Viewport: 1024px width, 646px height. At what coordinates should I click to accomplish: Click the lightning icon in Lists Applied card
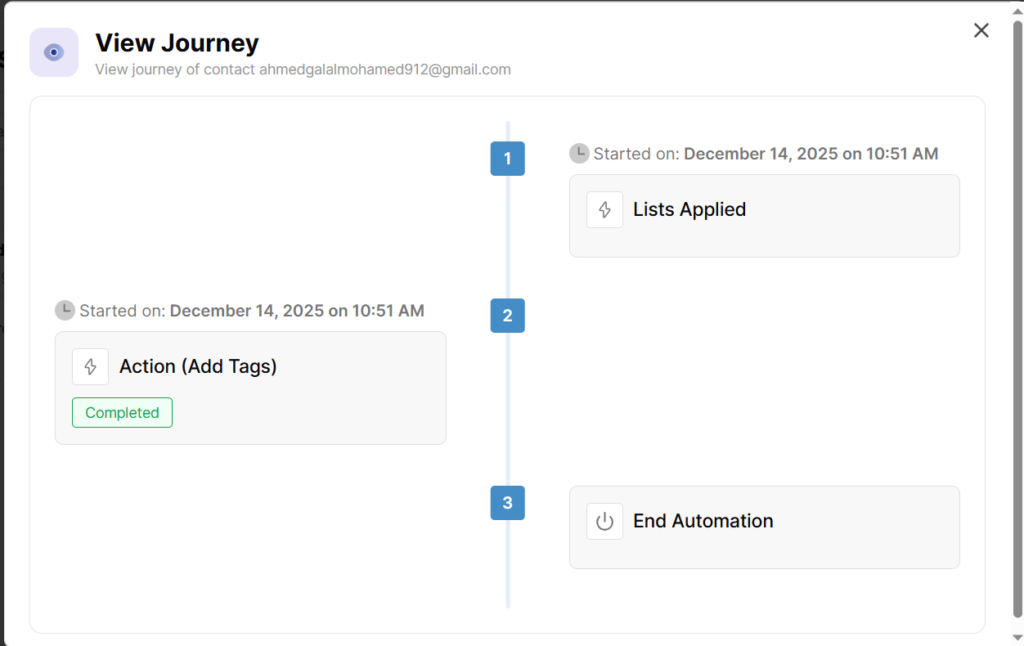(604, 210)
